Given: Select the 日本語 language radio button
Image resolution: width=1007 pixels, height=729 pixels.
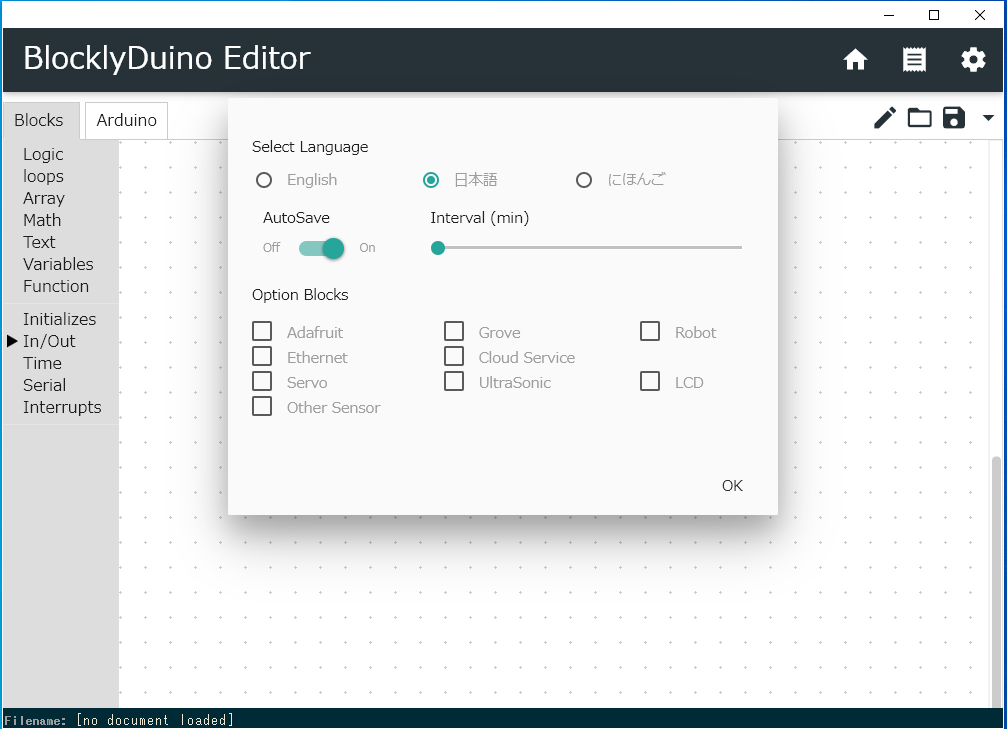Looking at the screenshot, I should click(431, 180).
